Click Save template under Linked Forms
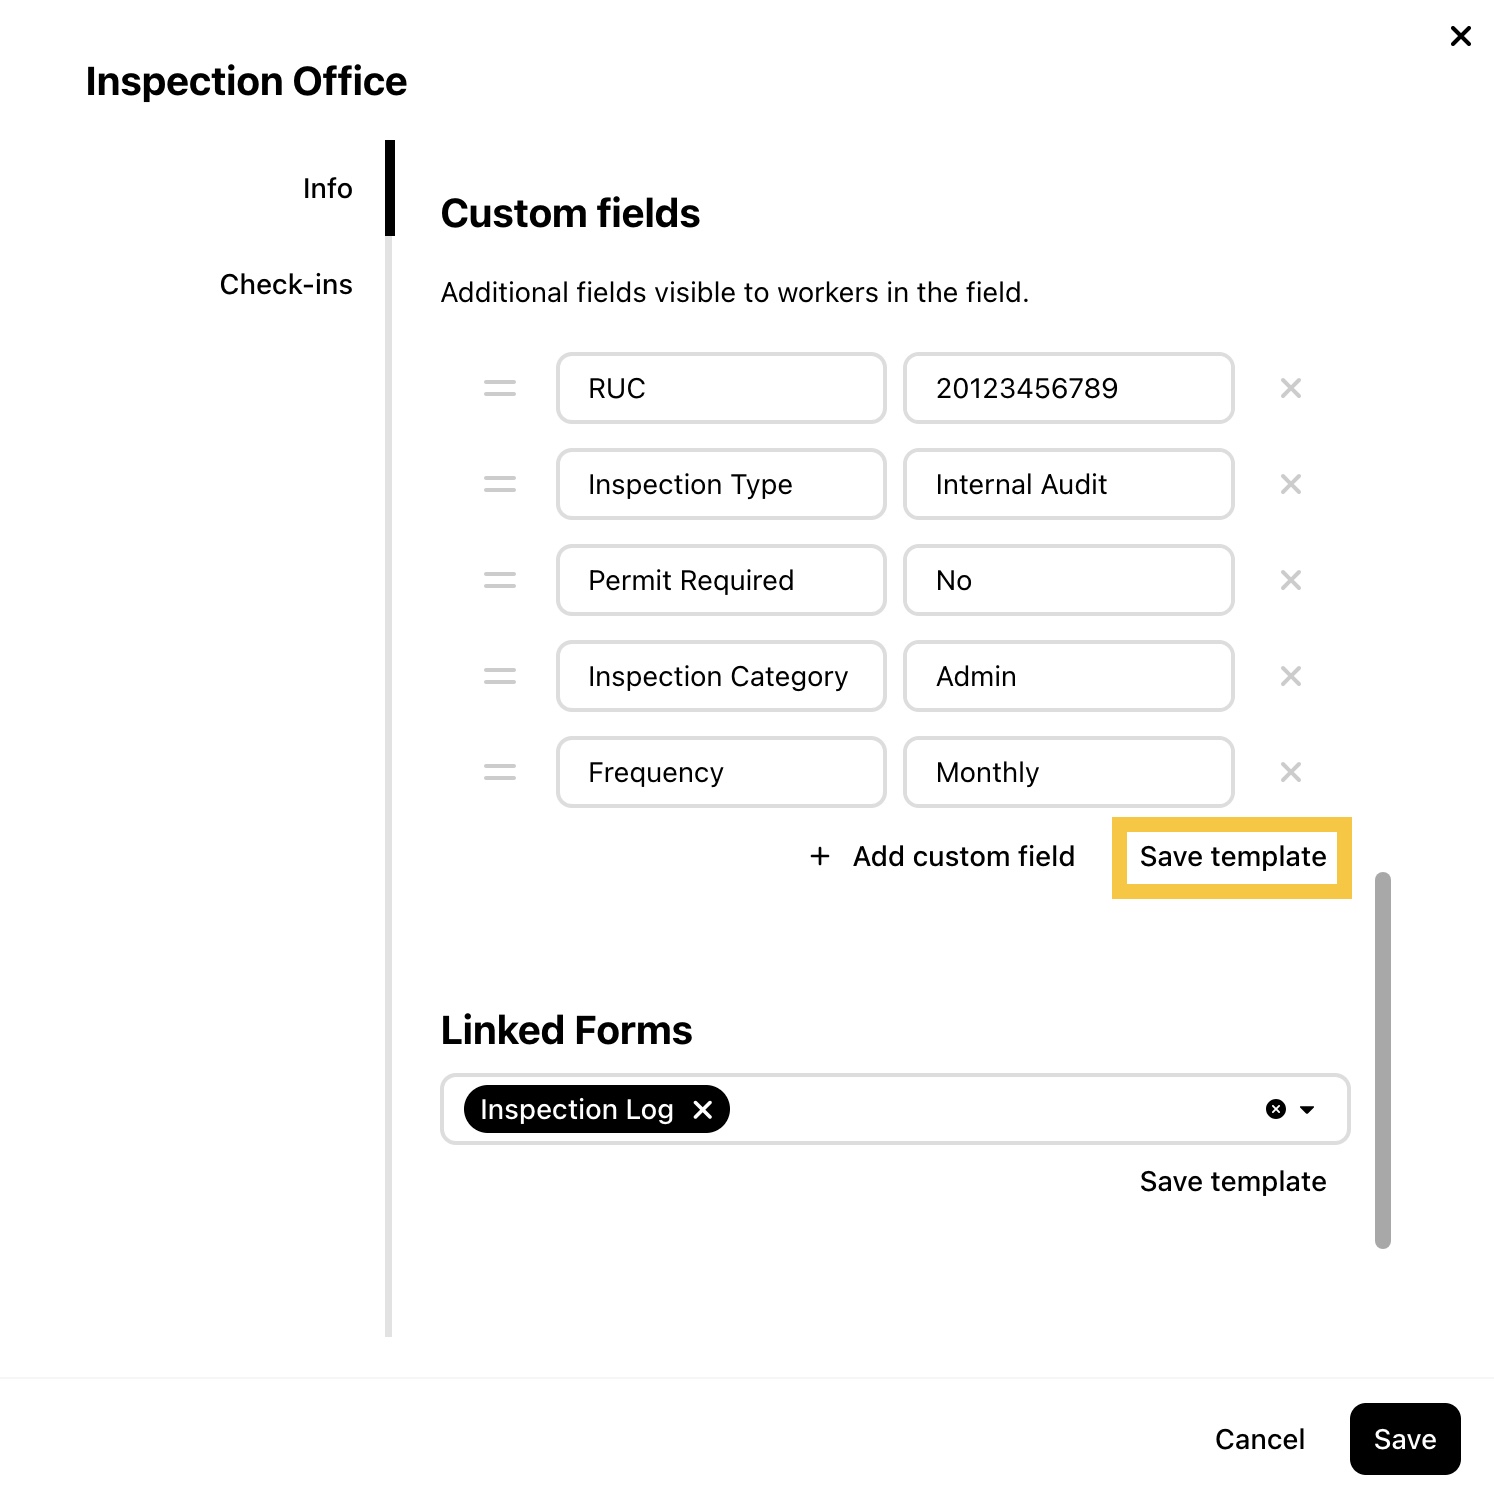1494x1488 pixels. pyautogui.click(x=1232, y=1181)
